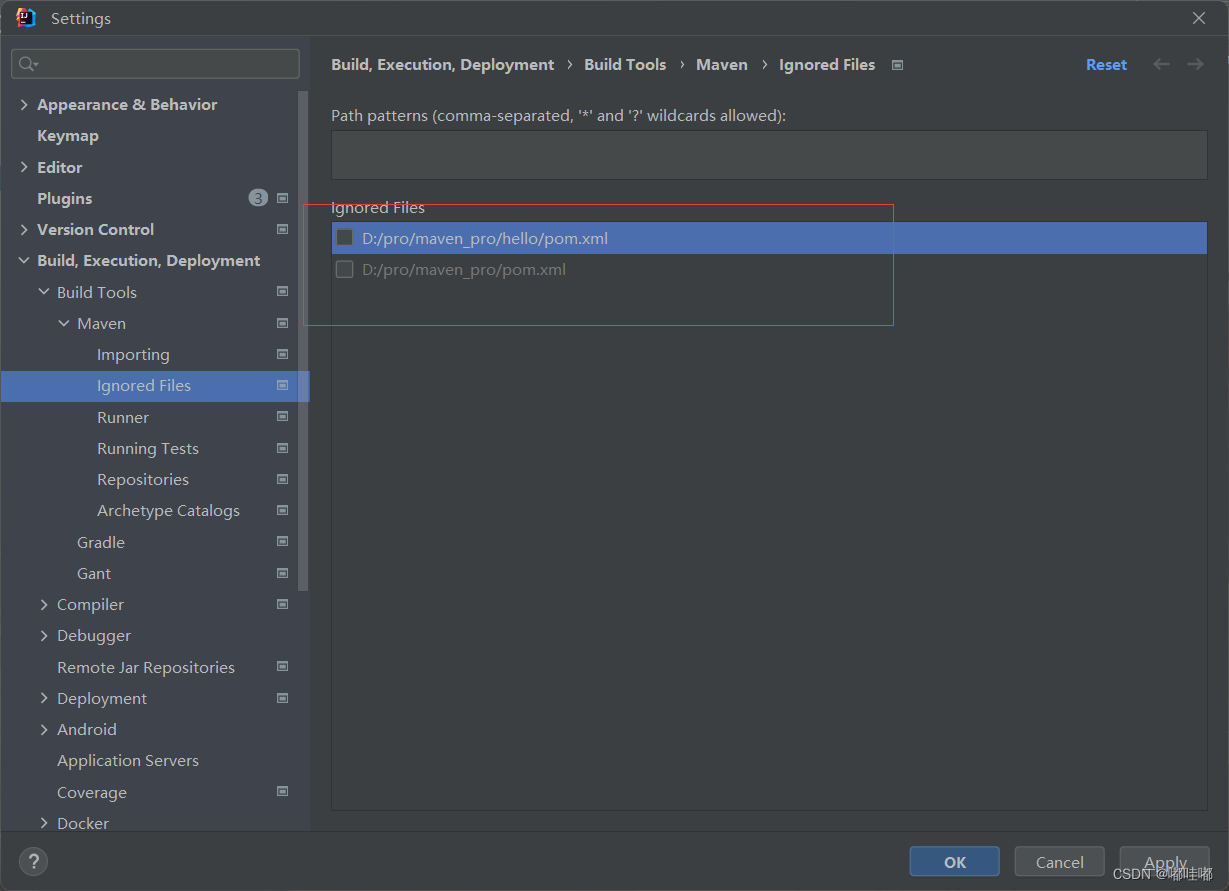Open Coverage settings
The image size is (1229, 891).
[x=92, y=792]
